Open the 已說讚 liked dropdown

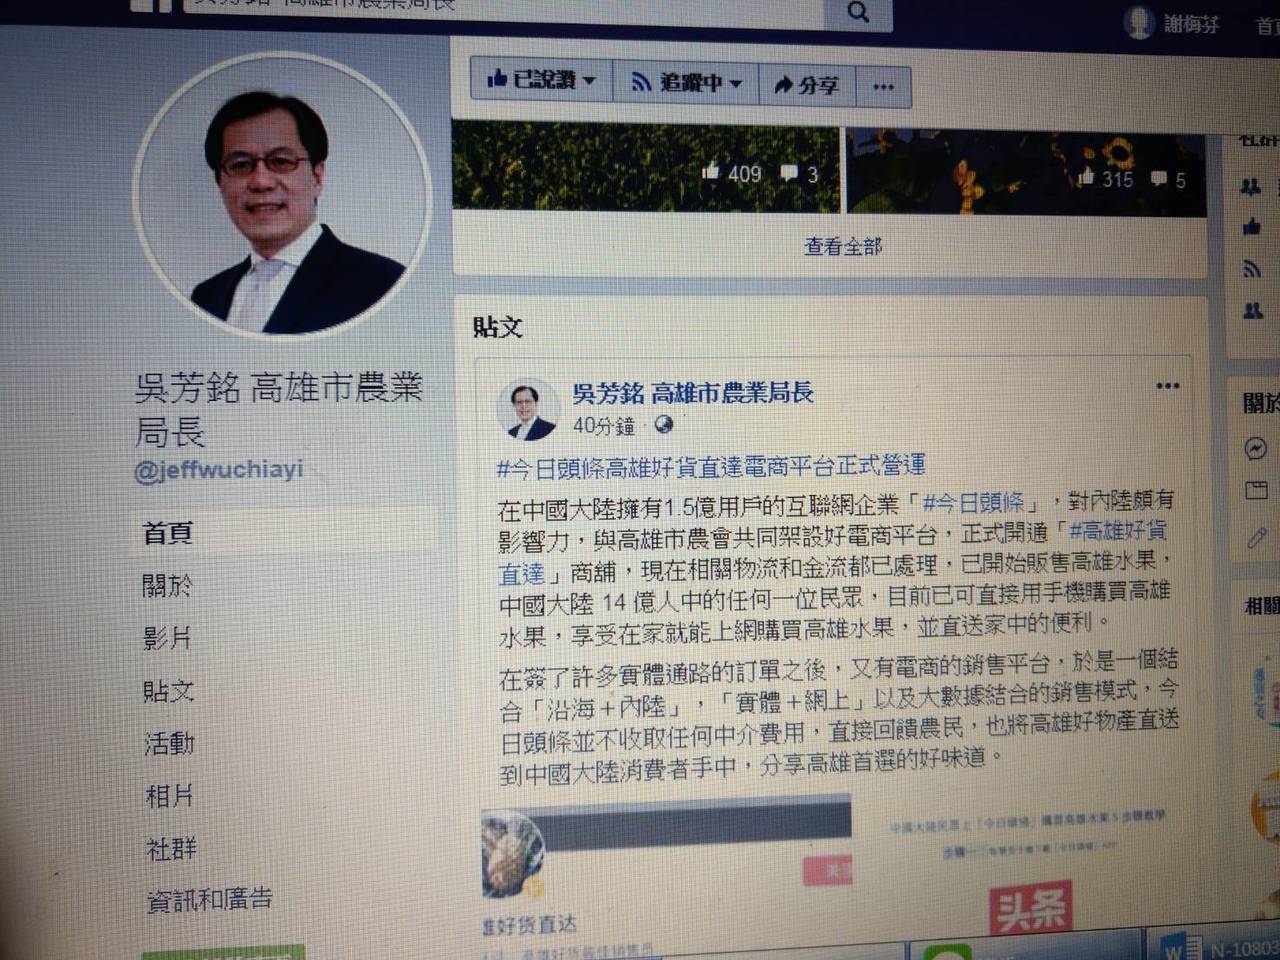coord(540,80)
